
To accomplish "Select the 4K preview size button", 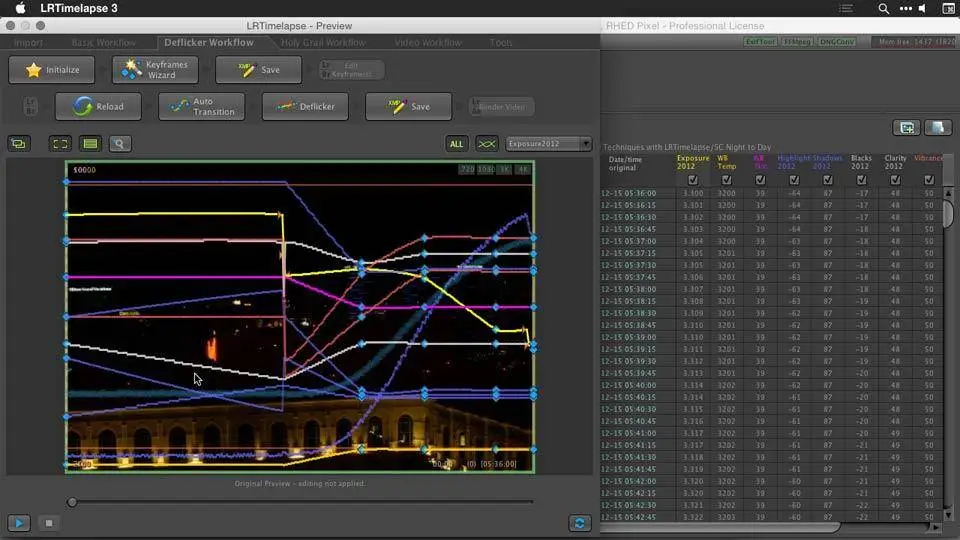I will 522,170.
